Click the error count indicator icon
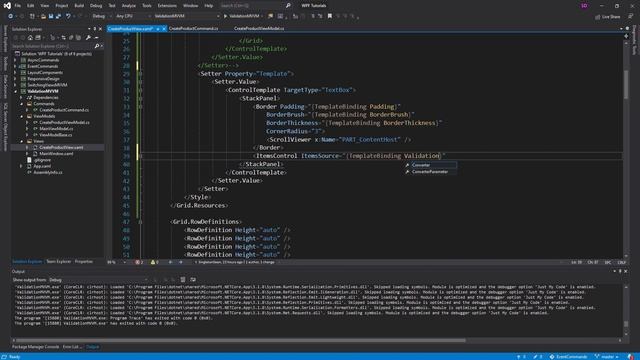This screenshot has width=640, height=360. (139, 262)
